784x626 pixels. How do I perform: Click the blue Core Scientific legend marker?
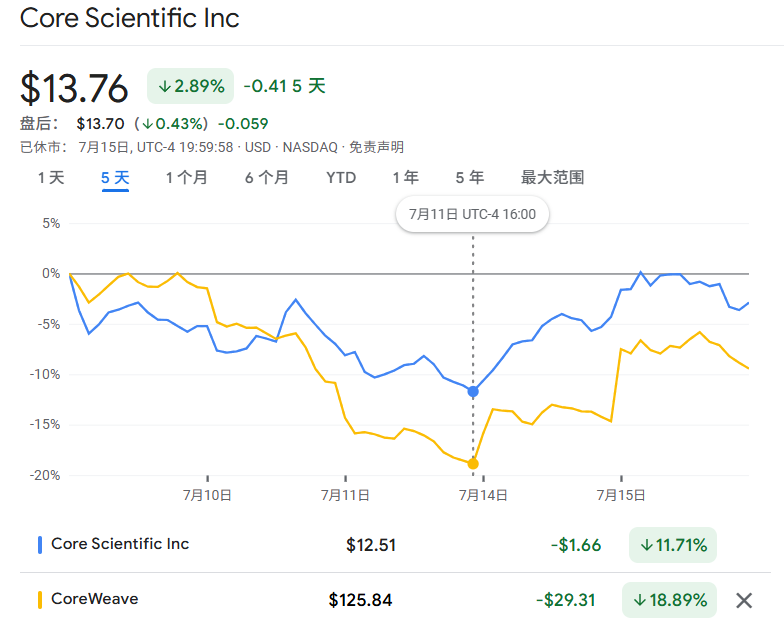(39, 545)
